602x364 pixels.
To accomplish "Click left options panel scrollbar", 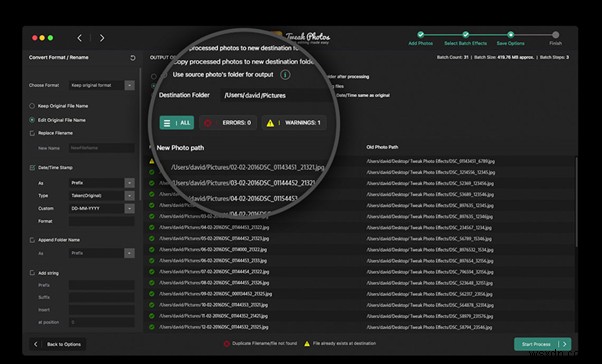I will point(140,134).
